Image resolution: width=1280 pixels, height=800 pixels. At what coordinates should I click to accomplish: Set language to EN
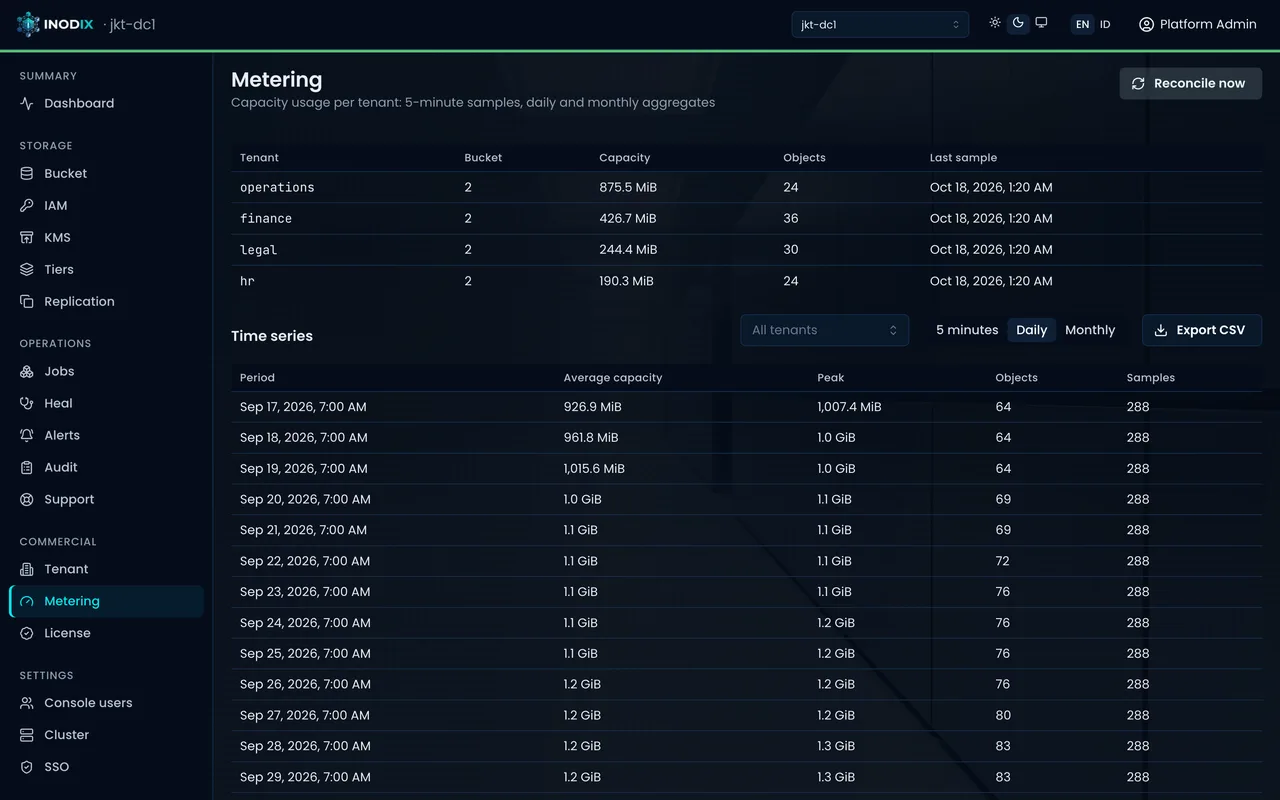(x=1082, y=24)
